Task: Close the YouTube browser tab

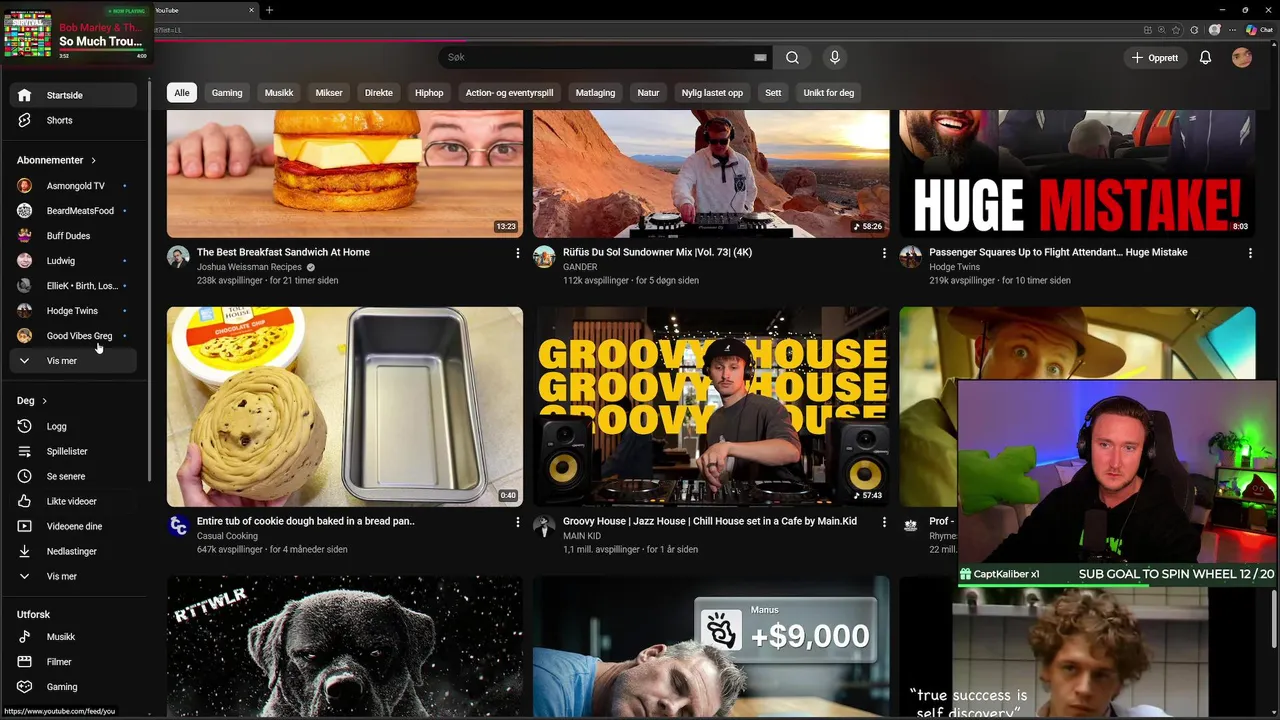Action: 251,10
